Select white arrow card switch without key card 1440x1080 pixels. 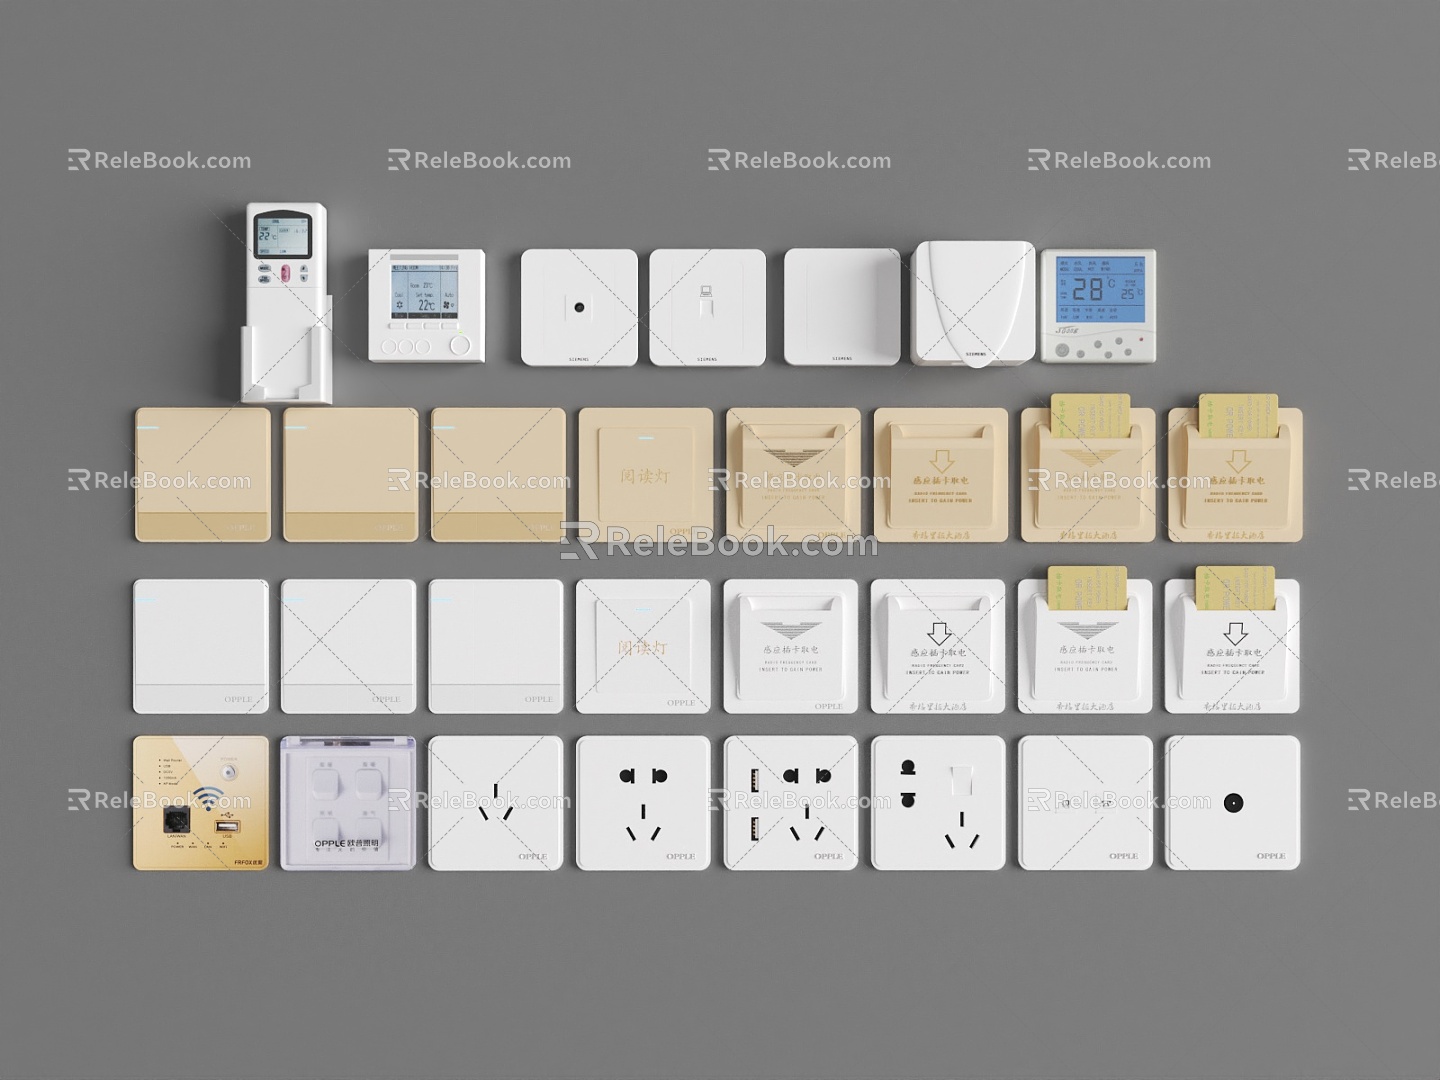point(938,646)
